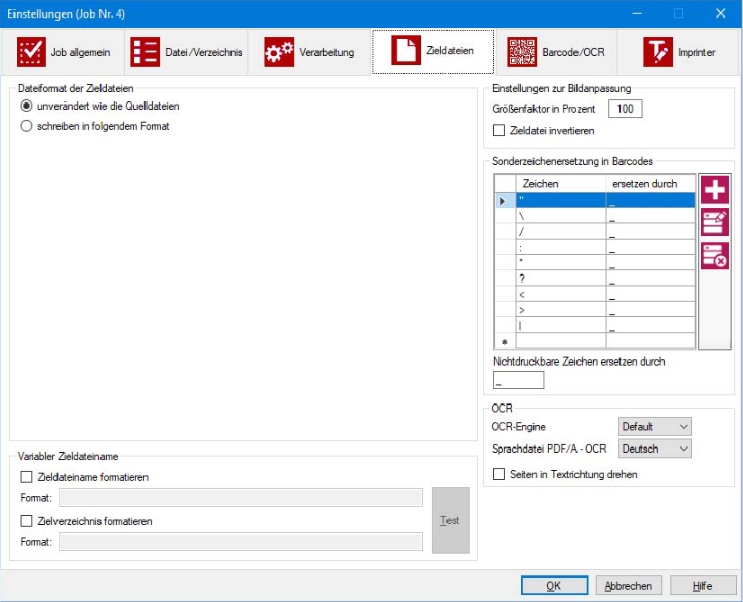The image size is (743, 602).
Task: Select the greater-than character row
Action: point(595,310)
